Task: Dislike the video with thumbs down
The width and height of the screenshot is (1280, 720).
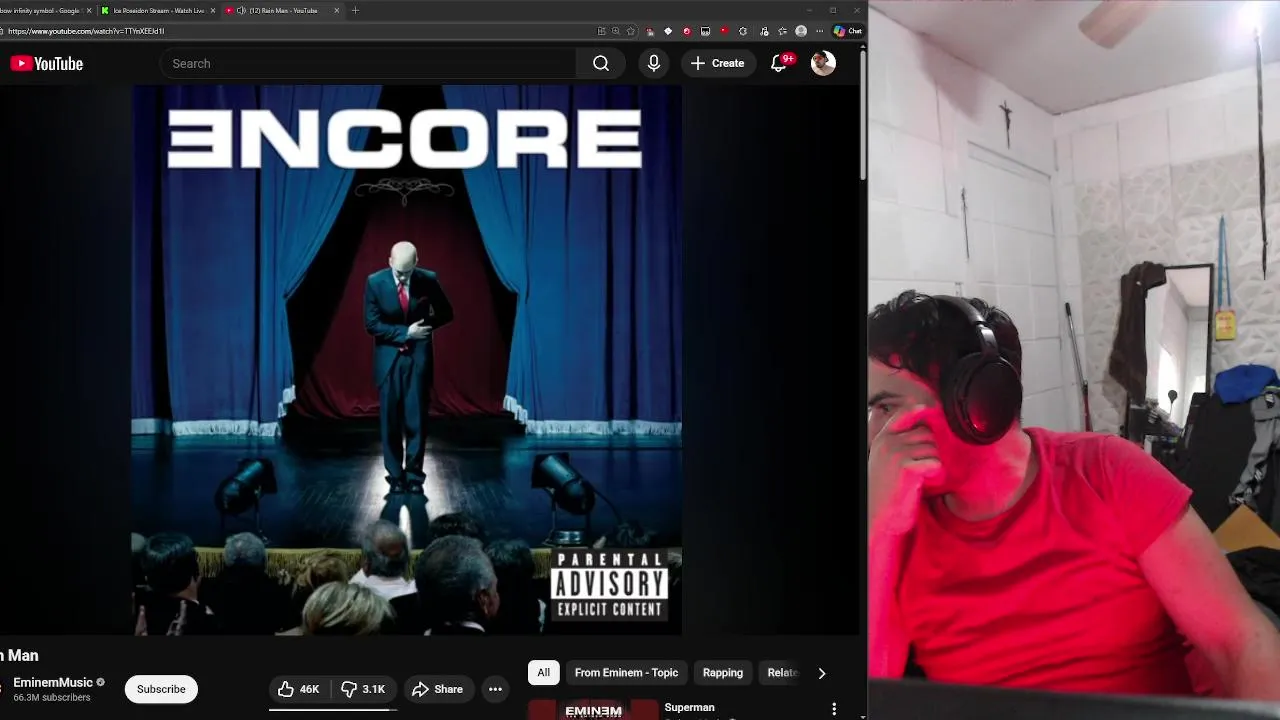Action: pyautogui.click(x=363, y=689)
